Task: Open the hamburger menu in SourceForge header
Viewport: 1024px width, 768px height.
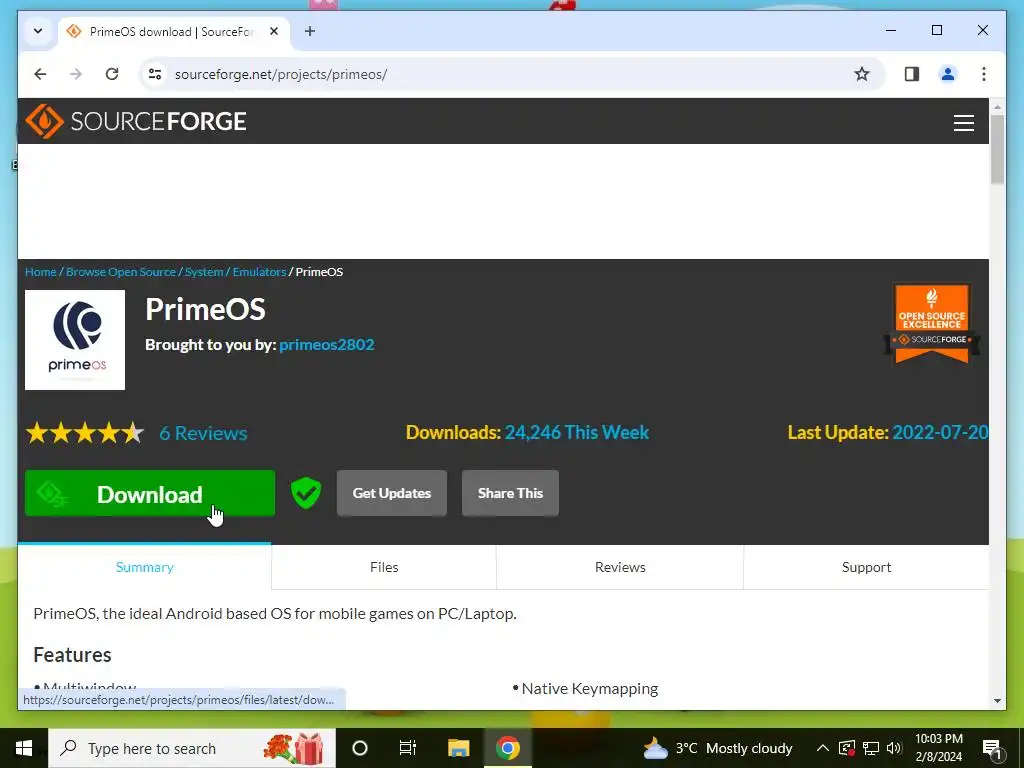Action: coord(963,122)
